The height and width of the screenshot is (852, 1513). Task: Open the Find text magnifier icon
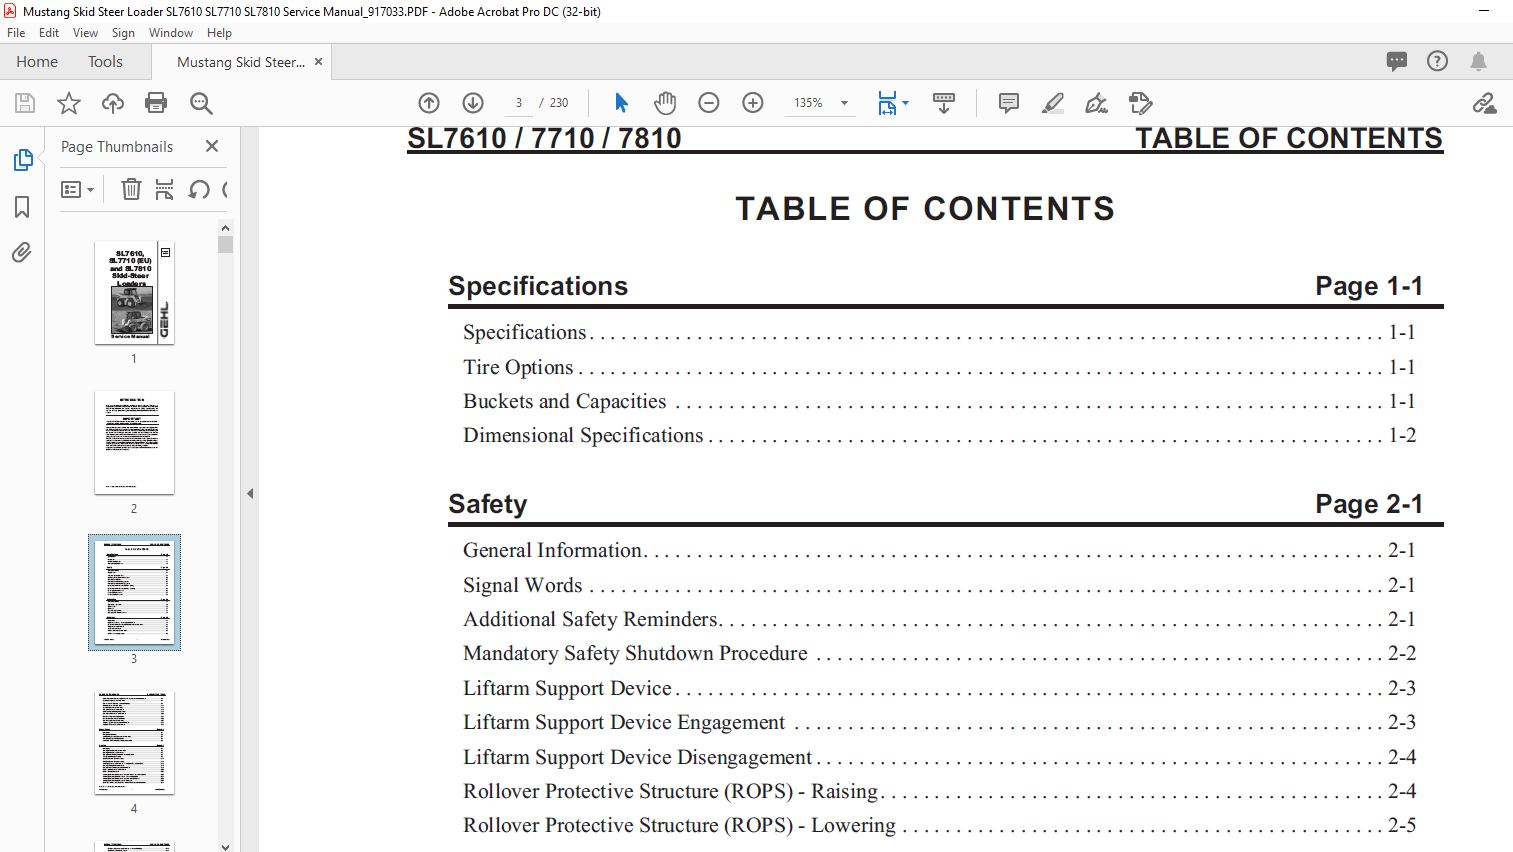[201, 103]
